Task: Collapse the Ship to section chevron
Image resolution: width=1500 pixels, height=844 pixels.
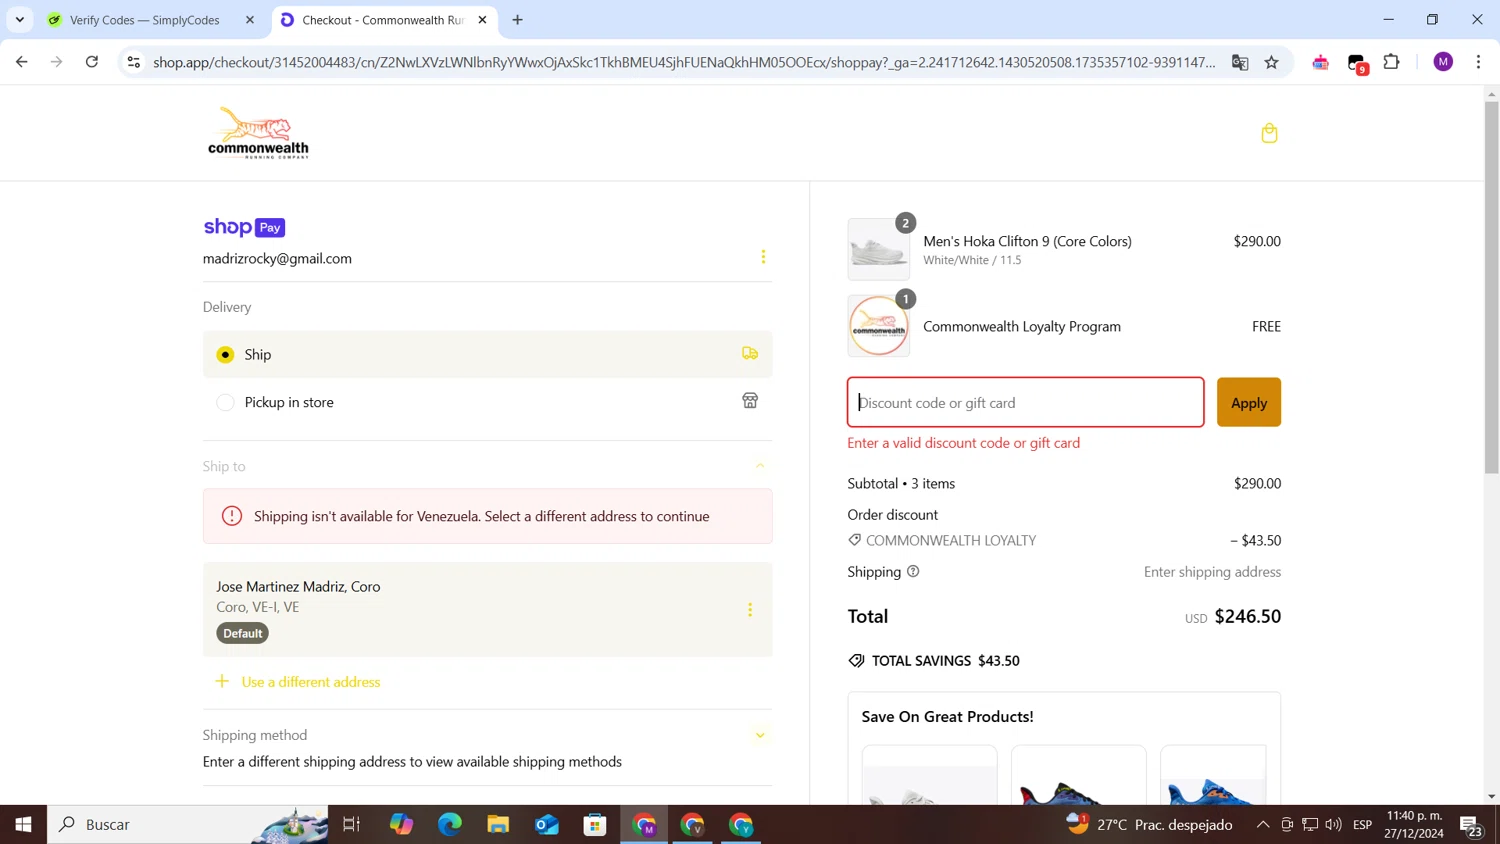Action: [x=760, y=466]
